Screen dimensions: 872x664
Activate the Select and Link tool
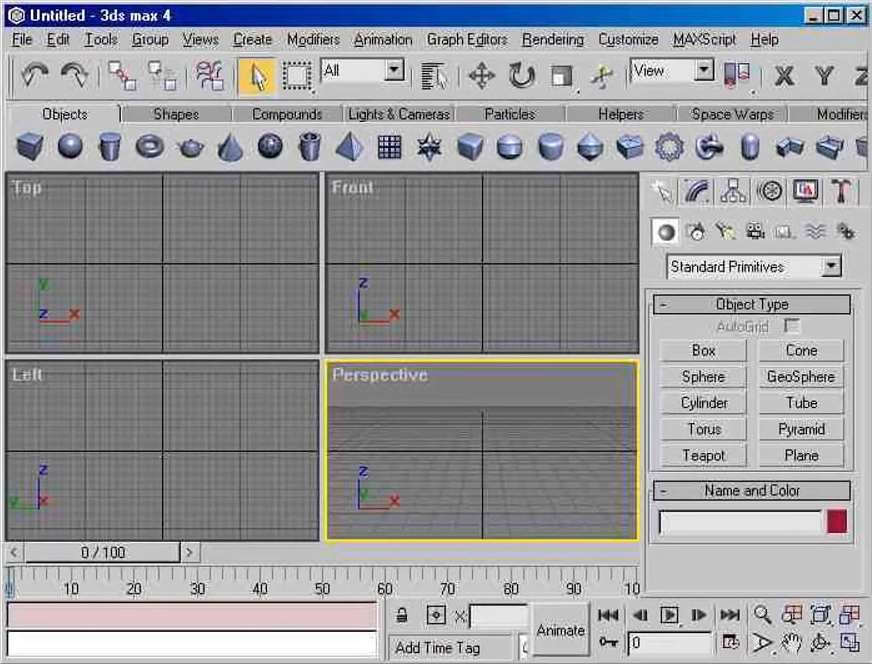click(122, 75)
